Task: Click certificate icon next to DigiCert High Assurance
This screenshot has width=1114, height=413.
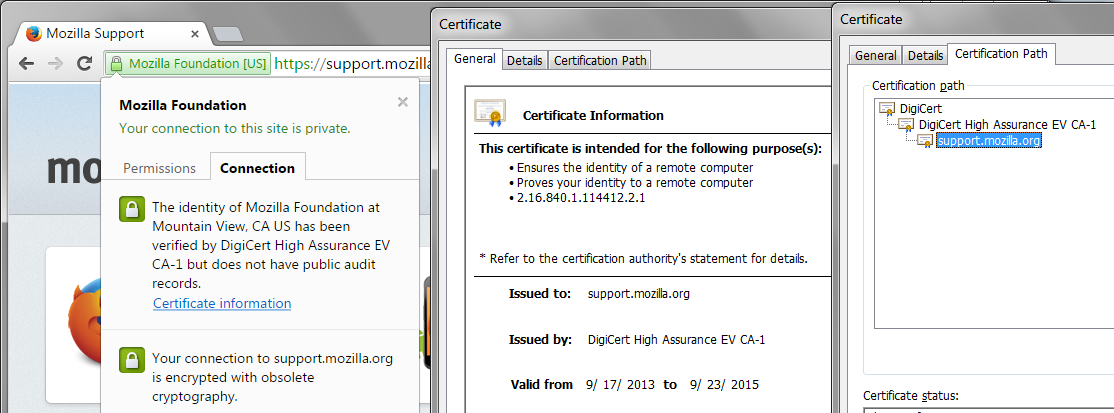Action: pyautogui.click(x=907, y=125)
